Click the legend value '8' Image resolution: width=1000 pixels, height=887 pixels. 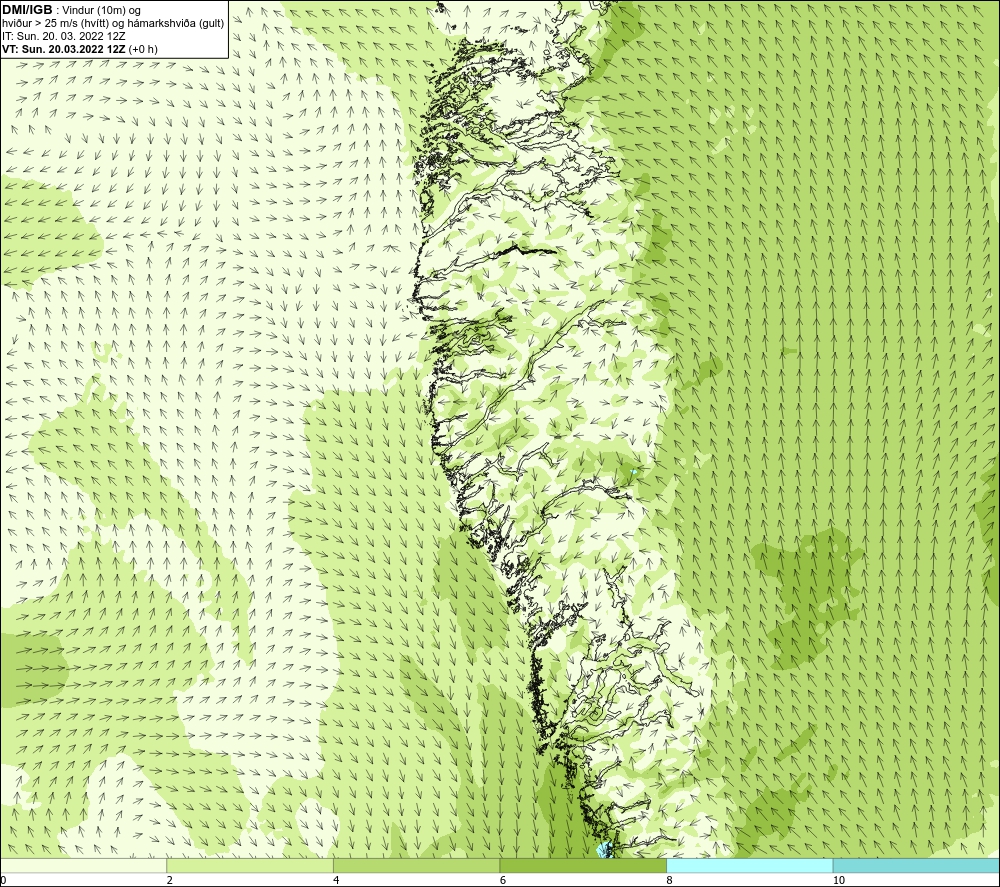click(x=670, y=880)
